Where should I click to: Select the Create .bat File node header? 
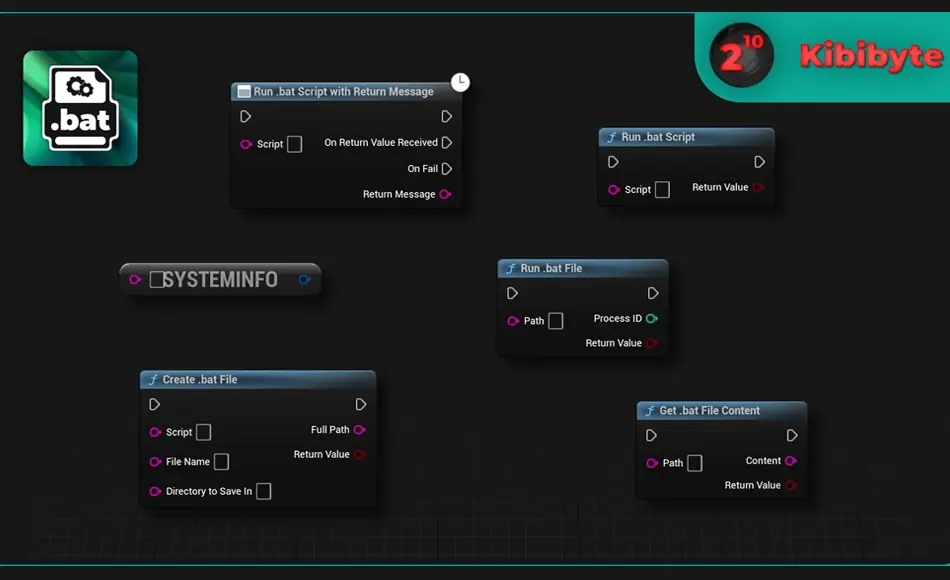258,379
